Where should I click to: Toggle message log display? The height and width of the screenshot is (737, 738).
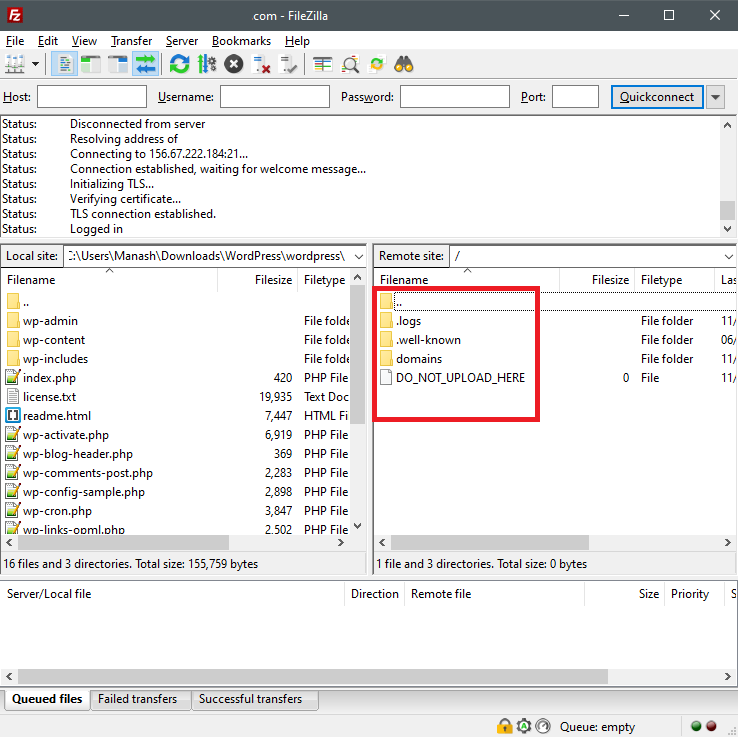point(64,64)
